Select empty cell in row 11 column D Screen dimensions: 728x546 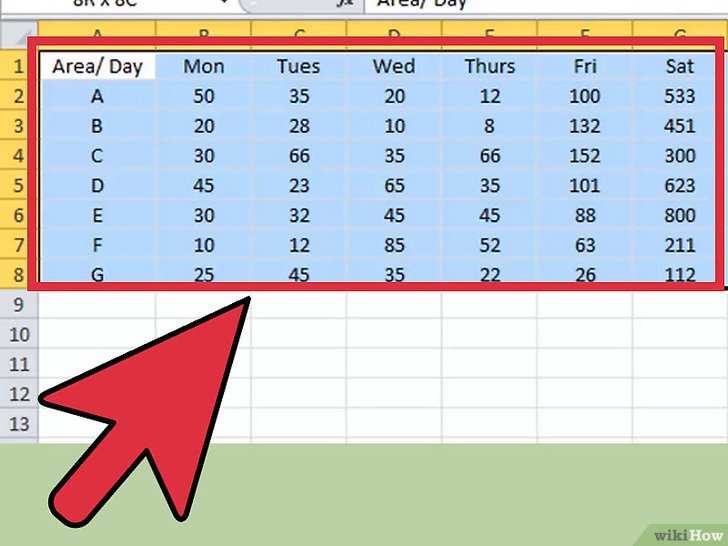click(394, 364)
